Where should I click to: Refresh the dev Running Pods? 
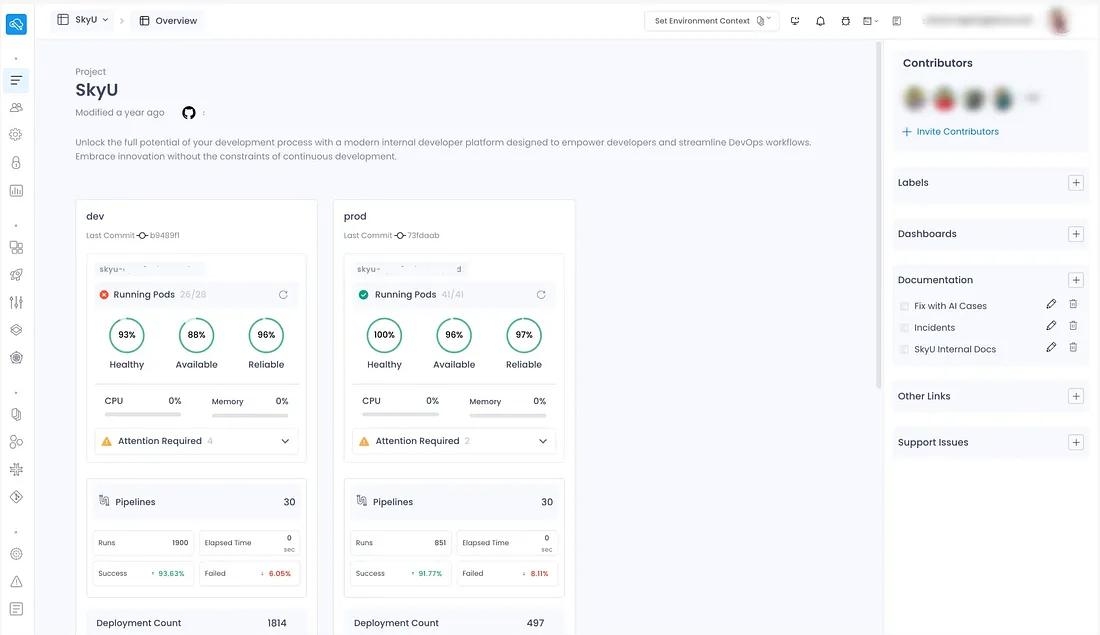(x=283, y=295)
